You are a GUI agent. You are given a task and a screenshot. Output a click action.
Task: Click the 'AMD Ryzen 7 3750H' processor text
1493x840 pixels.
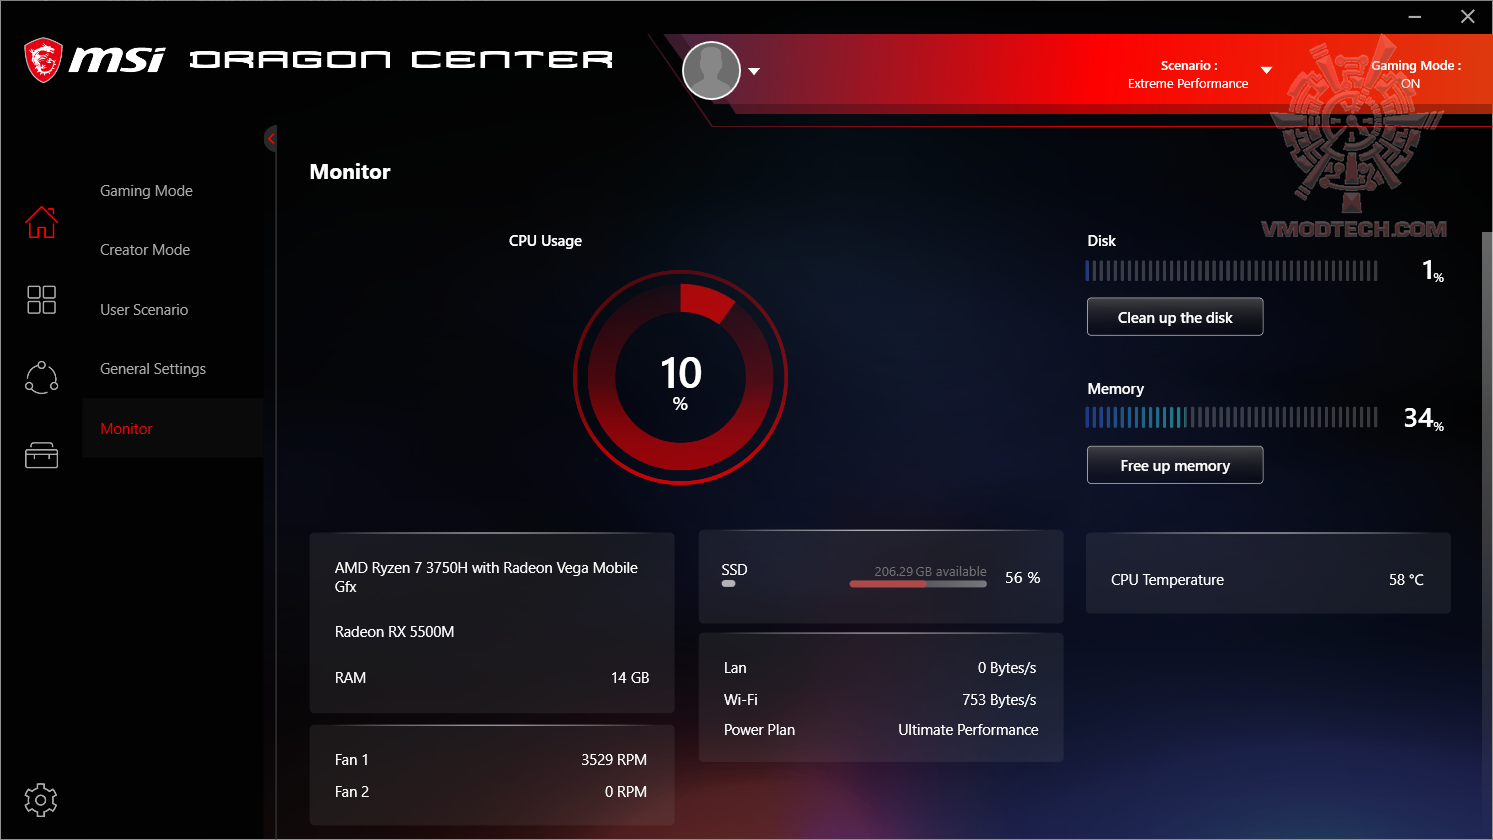[x=486, y=577]
